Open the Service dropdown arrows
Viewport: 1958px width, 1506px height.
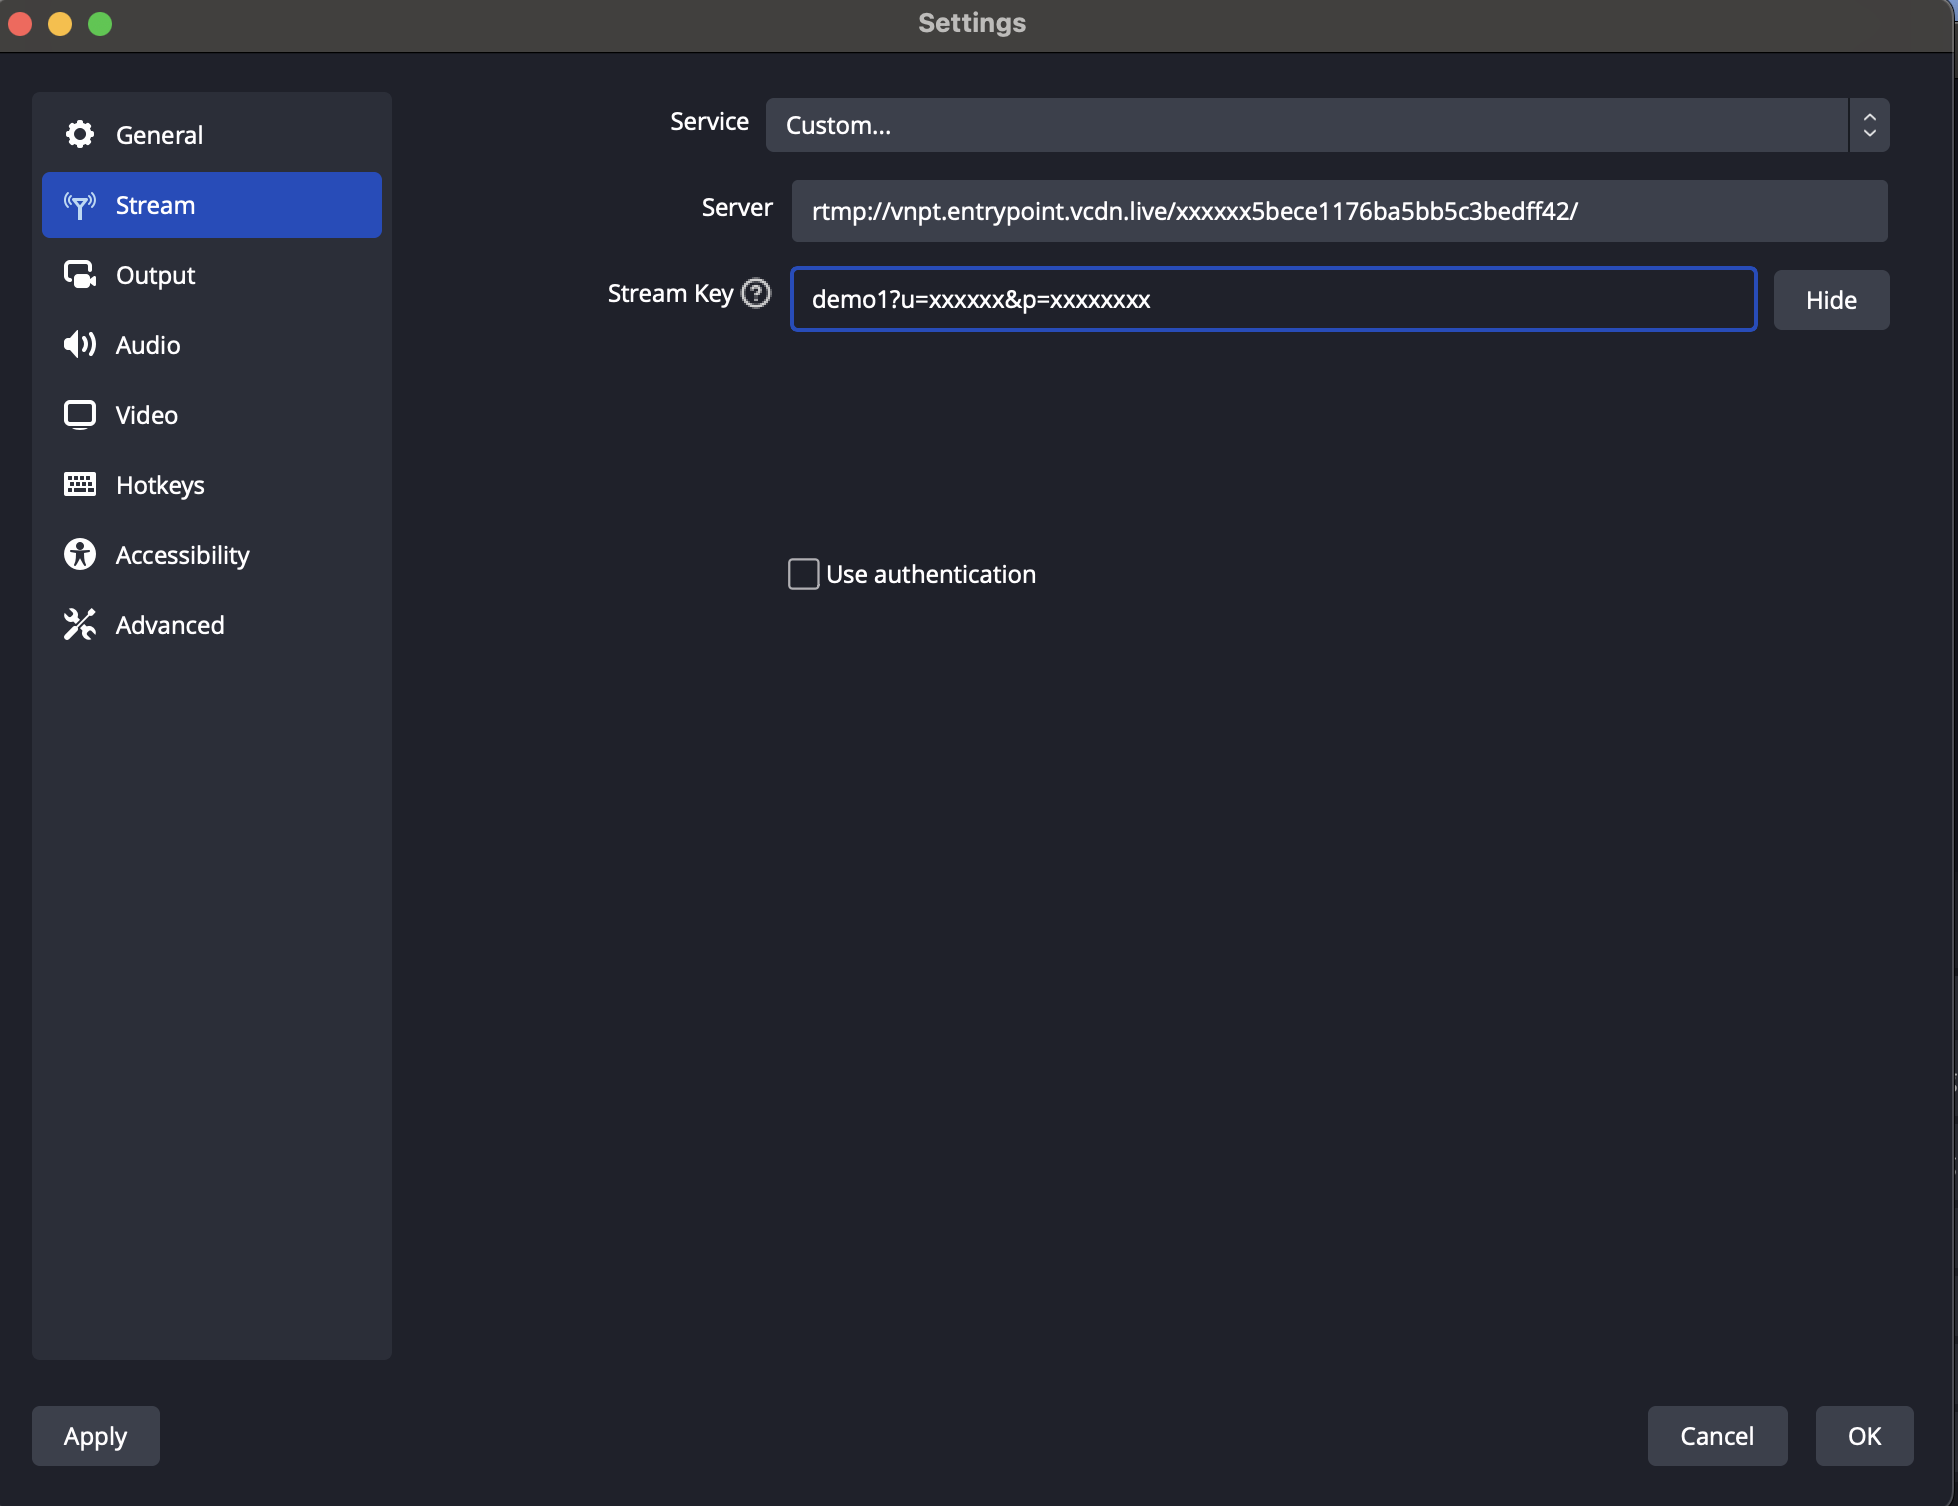pyautogui.click(x=1868, y=125)
